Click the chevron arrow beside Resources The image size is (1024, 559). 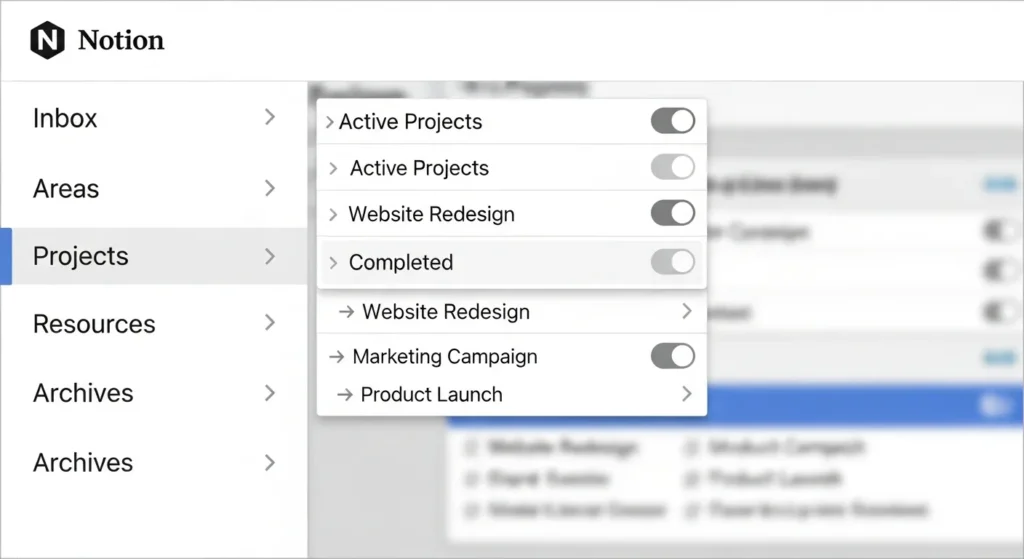269,323
